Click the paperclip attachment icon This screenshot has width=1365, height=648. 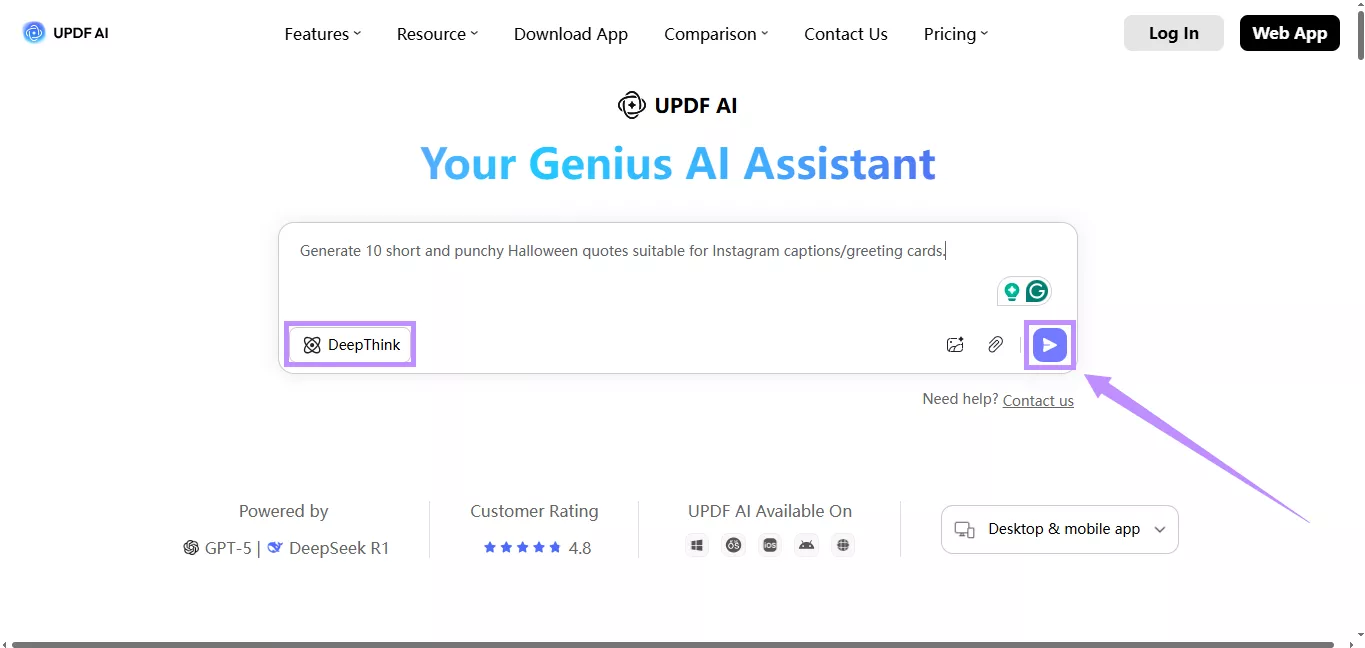click(995, 344)
